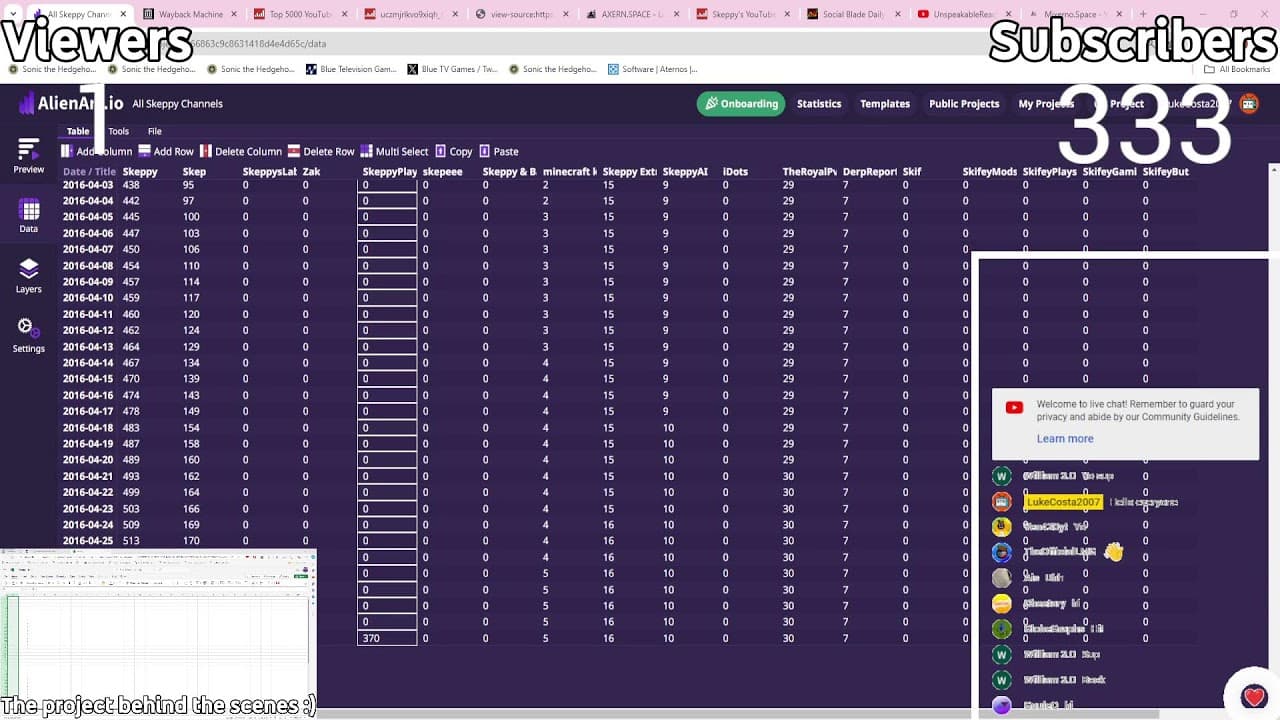Image resolution: width=1280 pixels, height=720 pixels.
Task: Click the SkifeyBut column header
Action: 1165,172
